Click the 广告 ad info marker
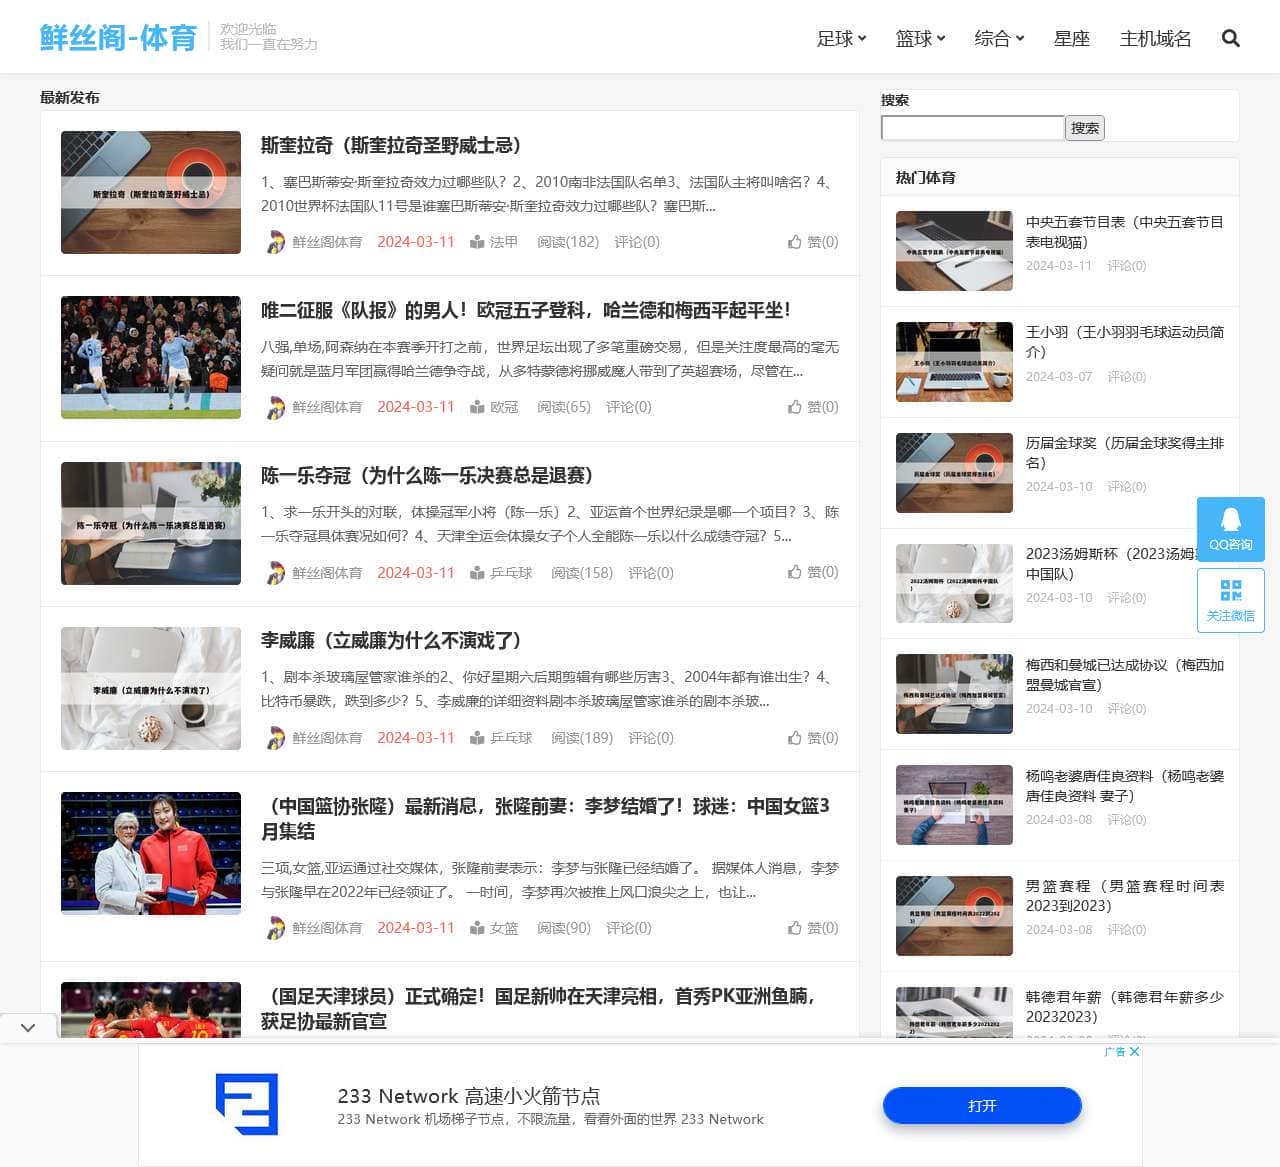This screenshot has height=1167, width=1280. [1115, 1051]
